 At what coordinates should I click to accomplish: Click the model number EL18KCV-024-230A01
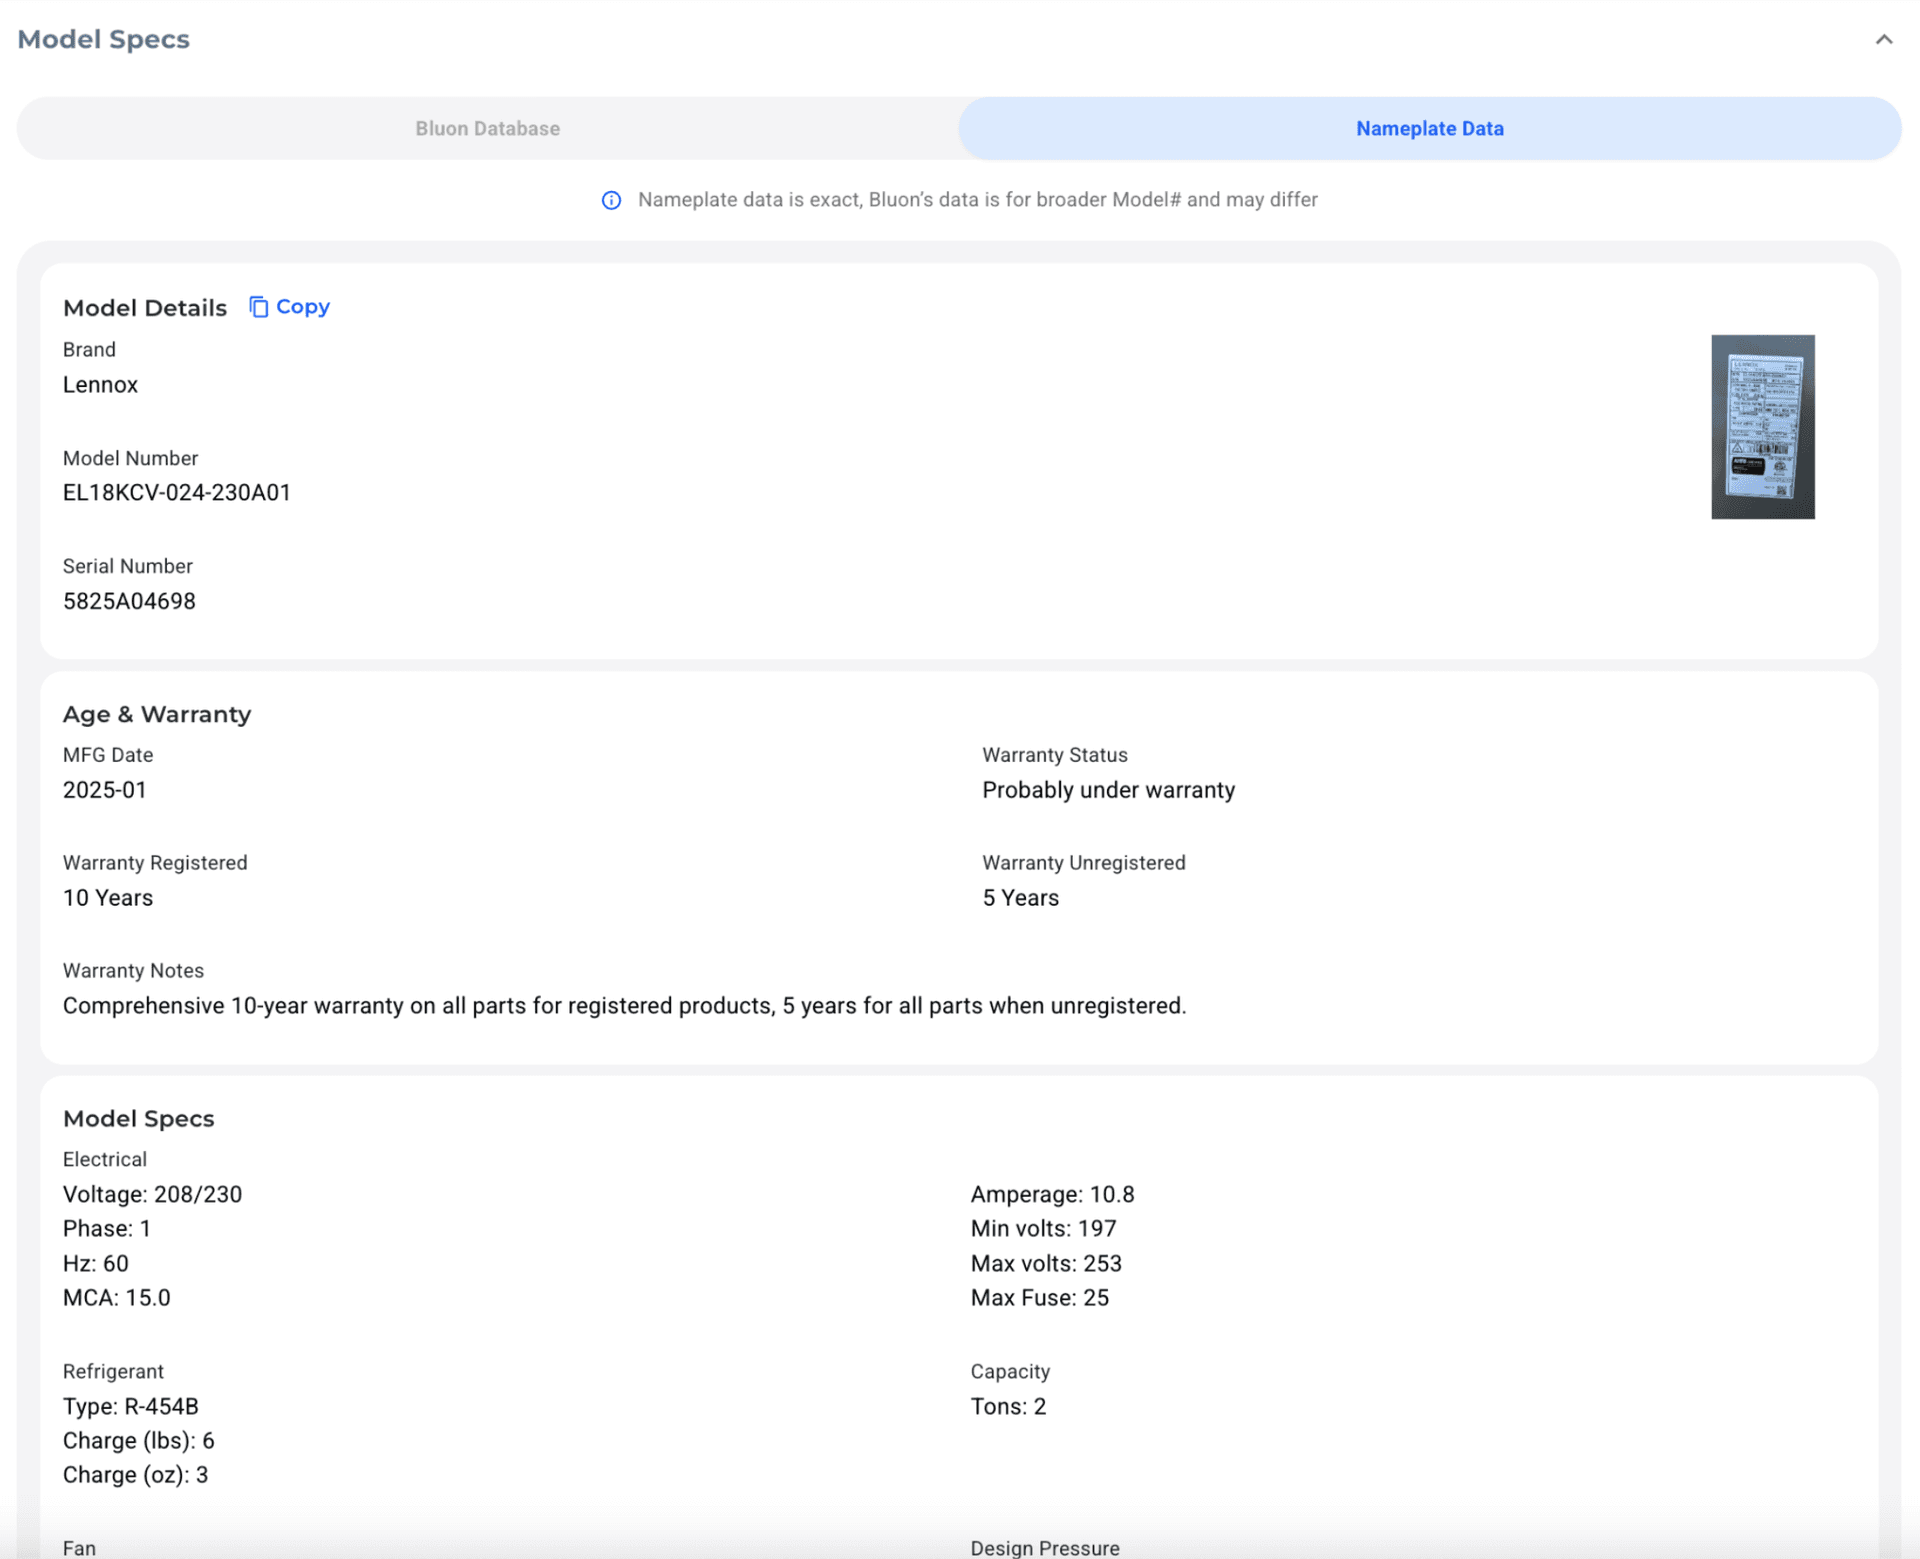177,493
